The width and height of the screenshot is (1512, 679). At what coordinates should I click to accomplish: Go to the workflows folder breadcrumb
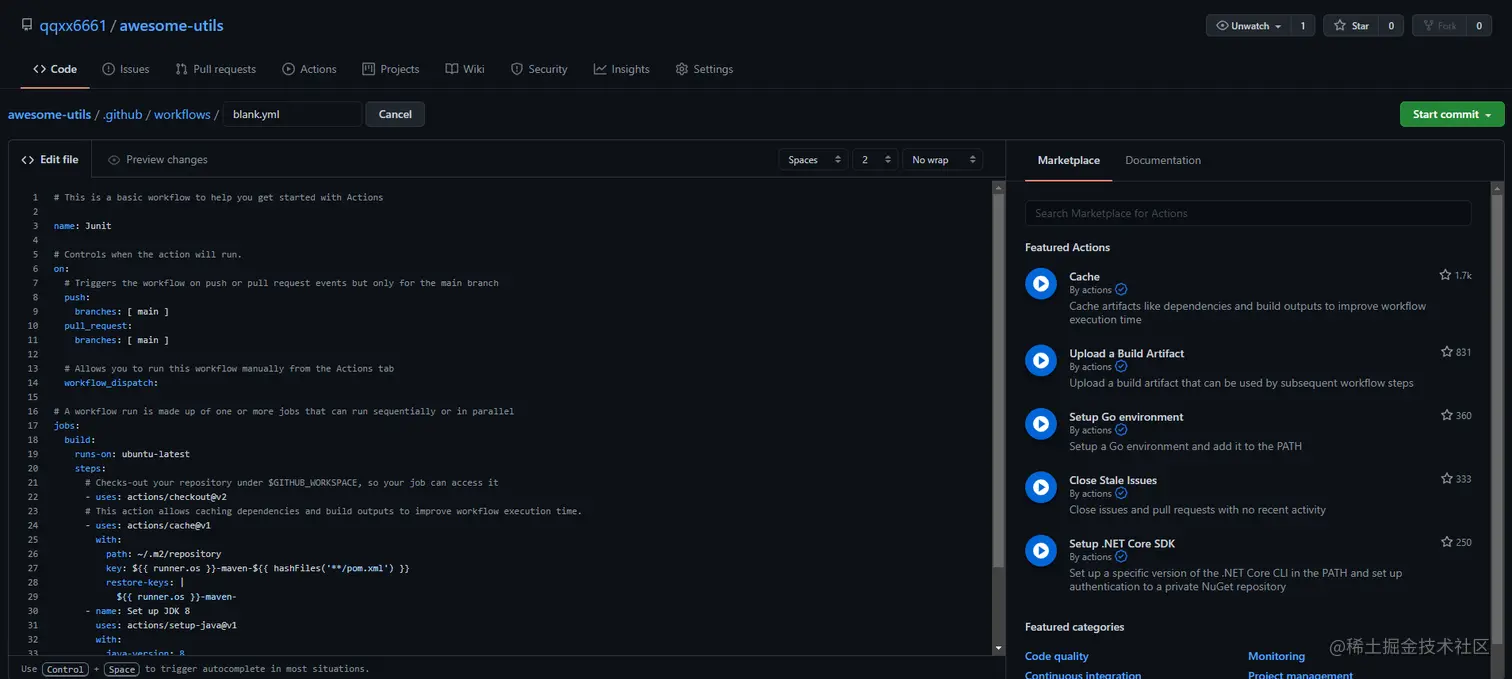click(x=182, y=115)
